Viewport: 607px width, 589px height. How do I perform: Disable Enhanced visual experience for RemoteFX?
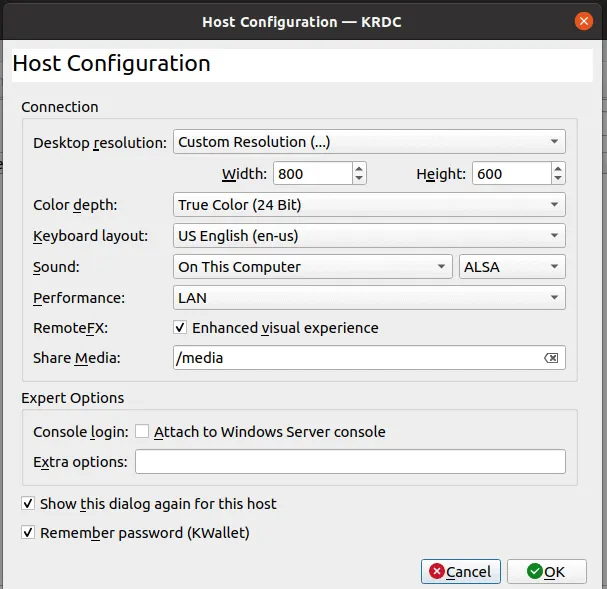180,328
